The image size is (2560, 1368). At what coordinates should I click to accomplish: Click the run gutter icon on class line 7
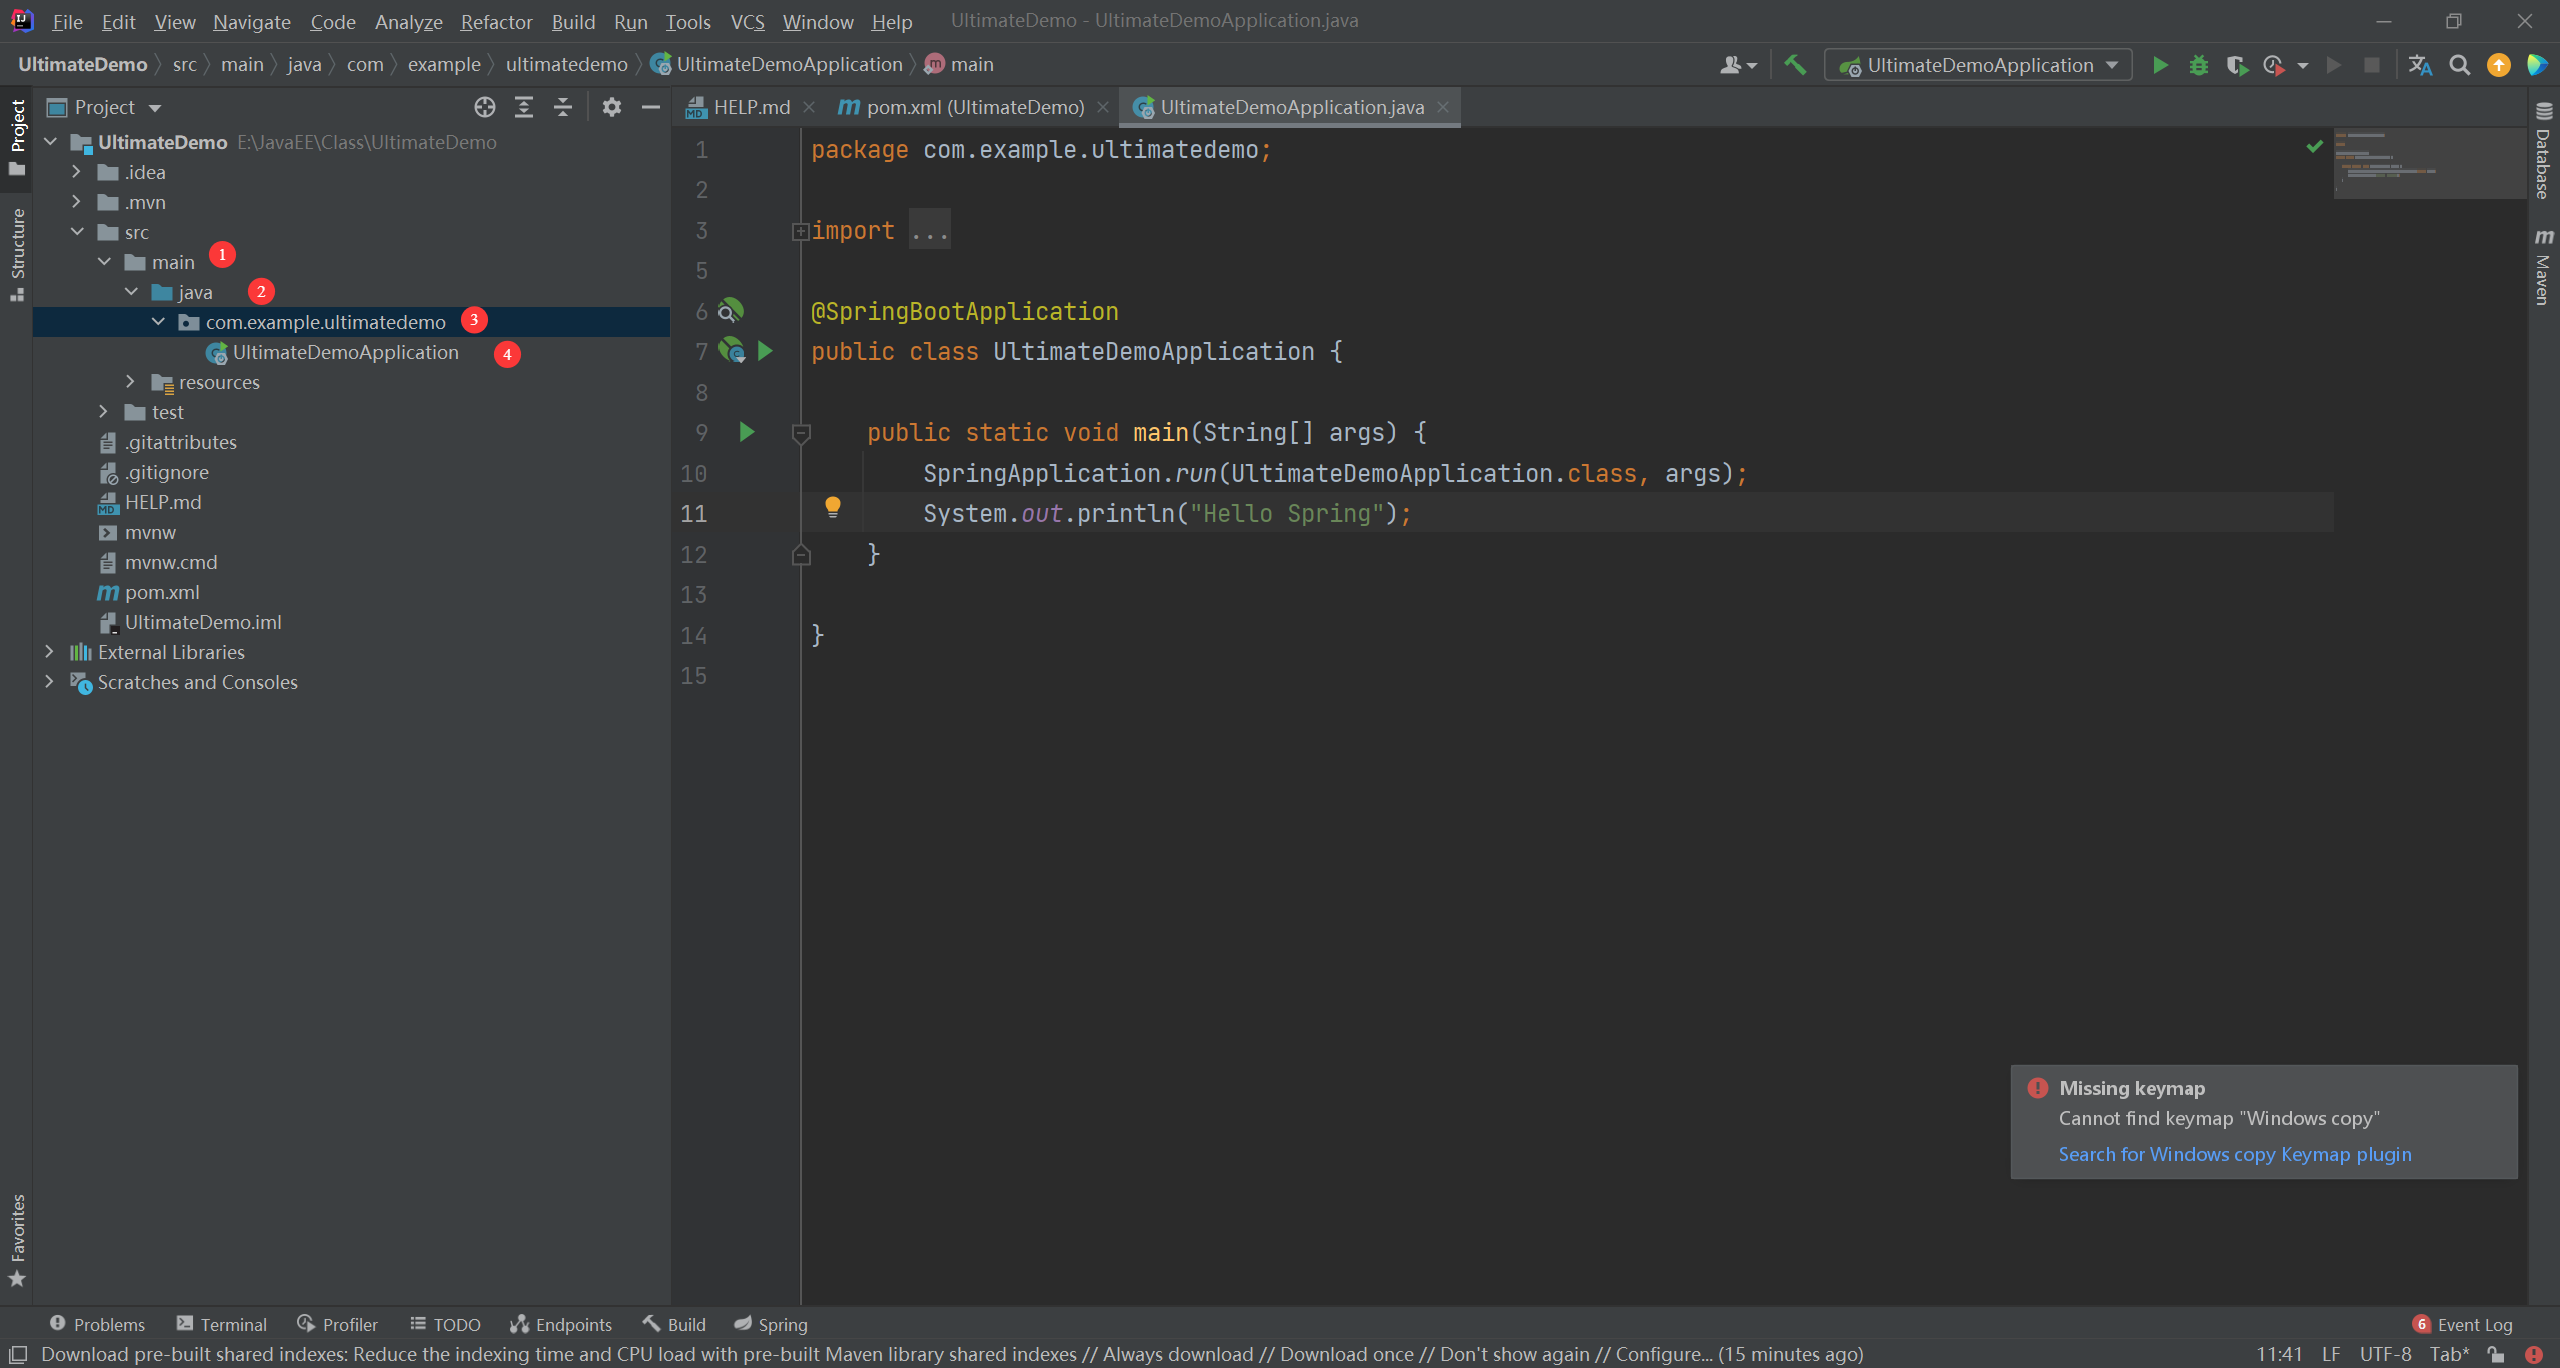click(x=765, y=351)
